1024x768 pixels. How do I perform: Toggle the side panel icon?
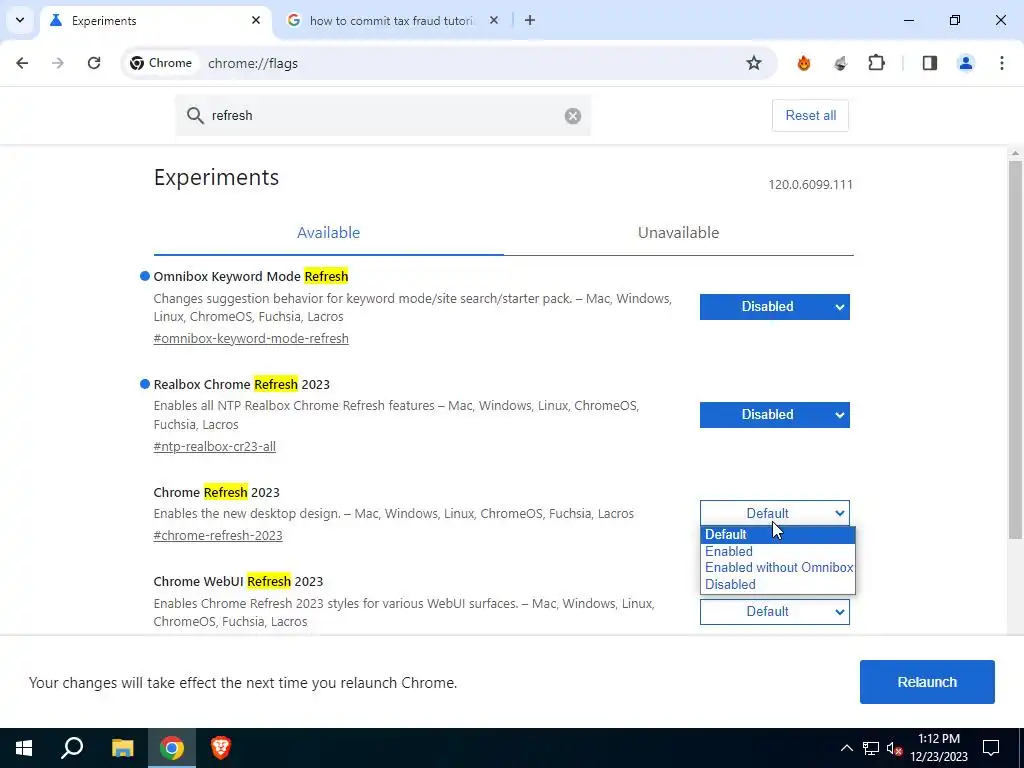tap(930, 63)
